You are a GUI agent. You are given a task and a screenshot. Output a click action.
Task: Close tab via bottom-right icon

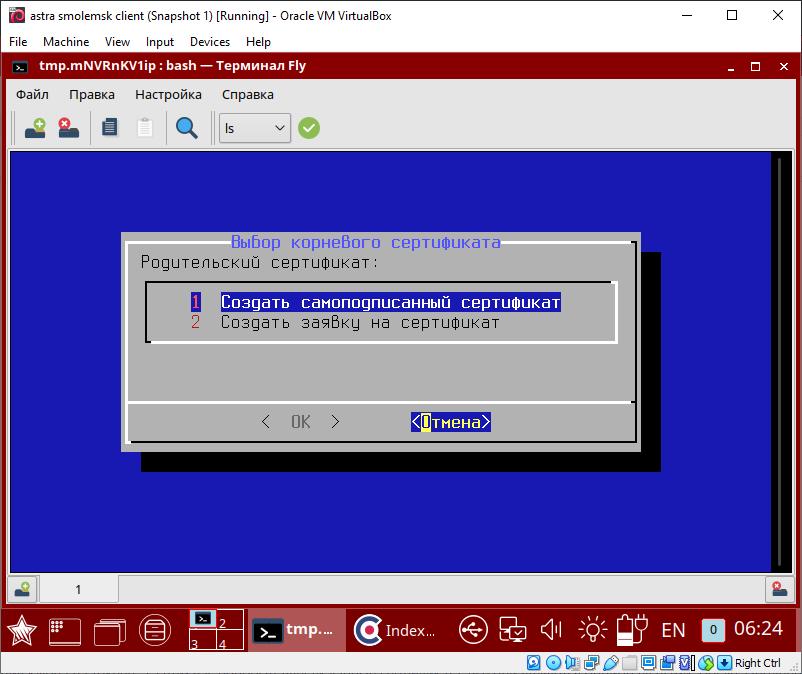point(779,589)
